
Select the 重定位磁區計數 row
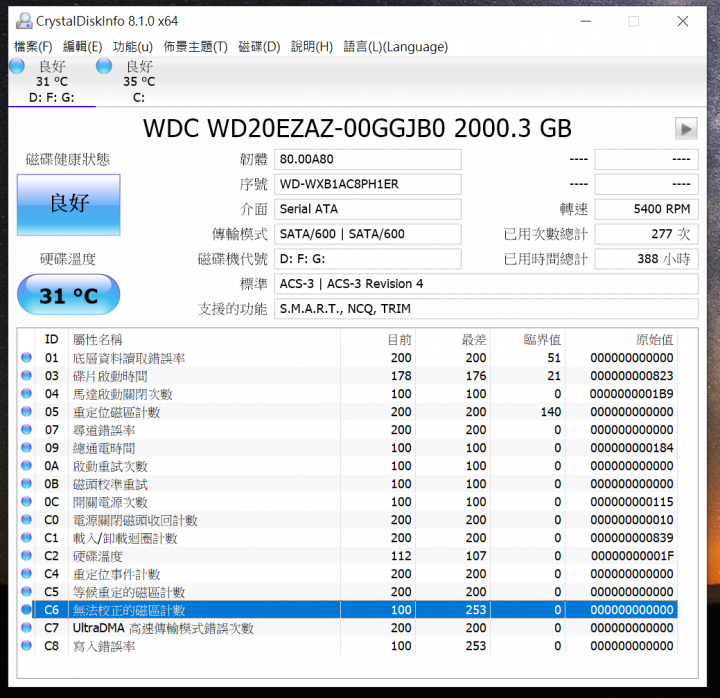point(348,412)
